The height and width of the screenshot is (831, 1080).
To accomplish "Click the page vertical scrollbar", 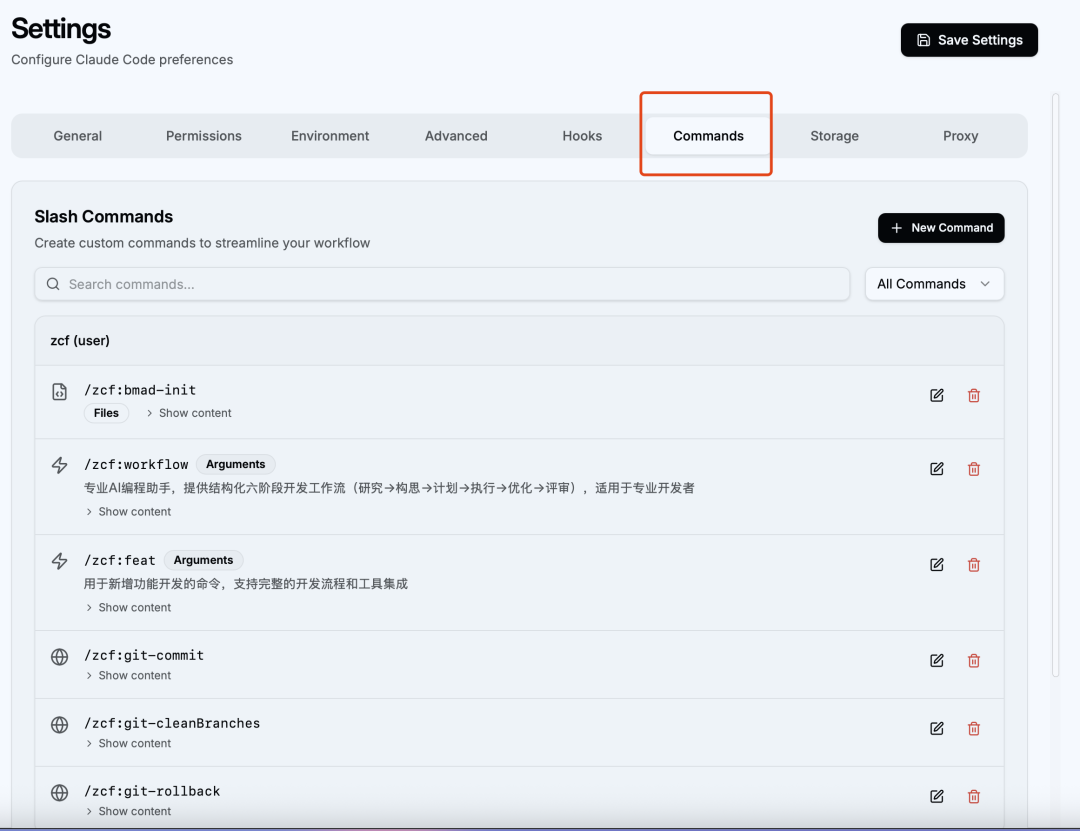I will click(x=1055, y=386).
